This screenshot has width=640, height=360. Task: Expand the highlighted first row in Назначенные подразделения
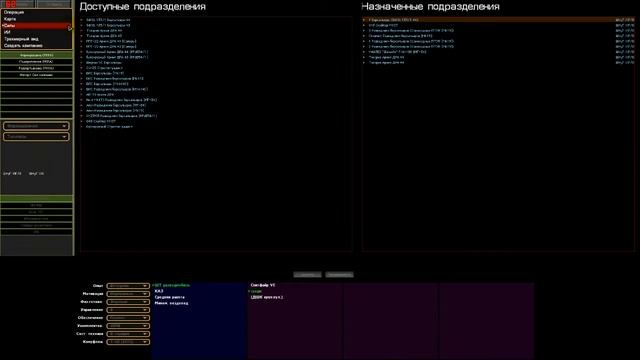click(x=364, y=20)
